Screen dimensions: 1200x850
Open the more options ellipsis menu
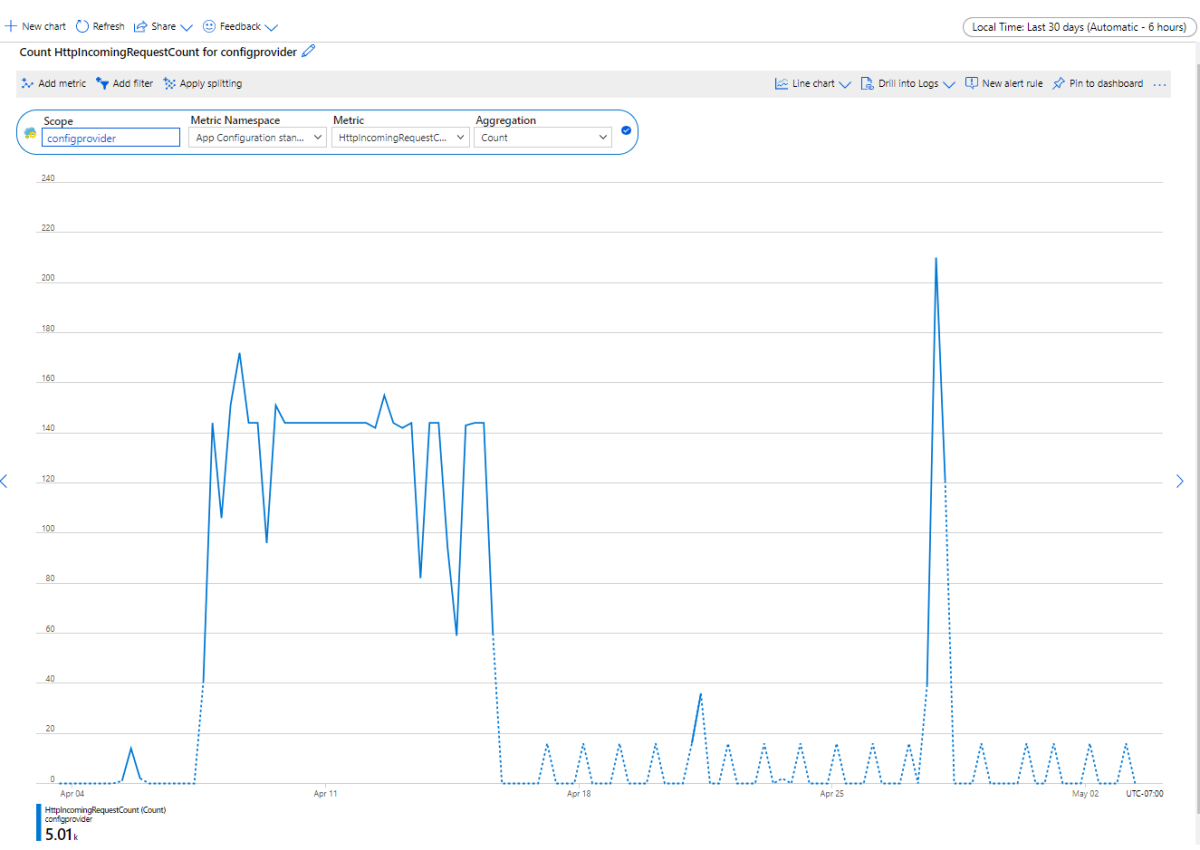tap(1160, 83)
